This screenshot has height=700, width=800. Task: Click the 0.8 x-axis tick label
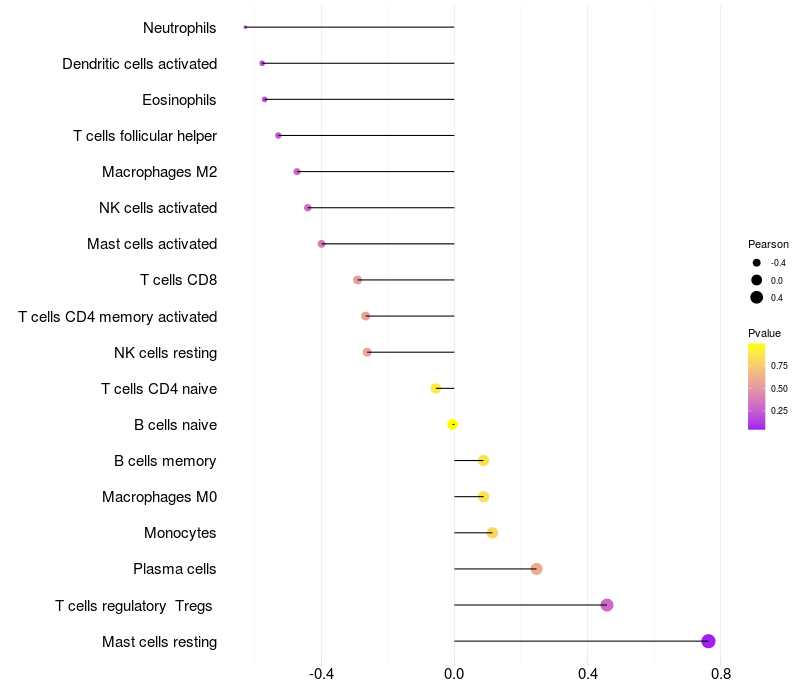point(720,674)
